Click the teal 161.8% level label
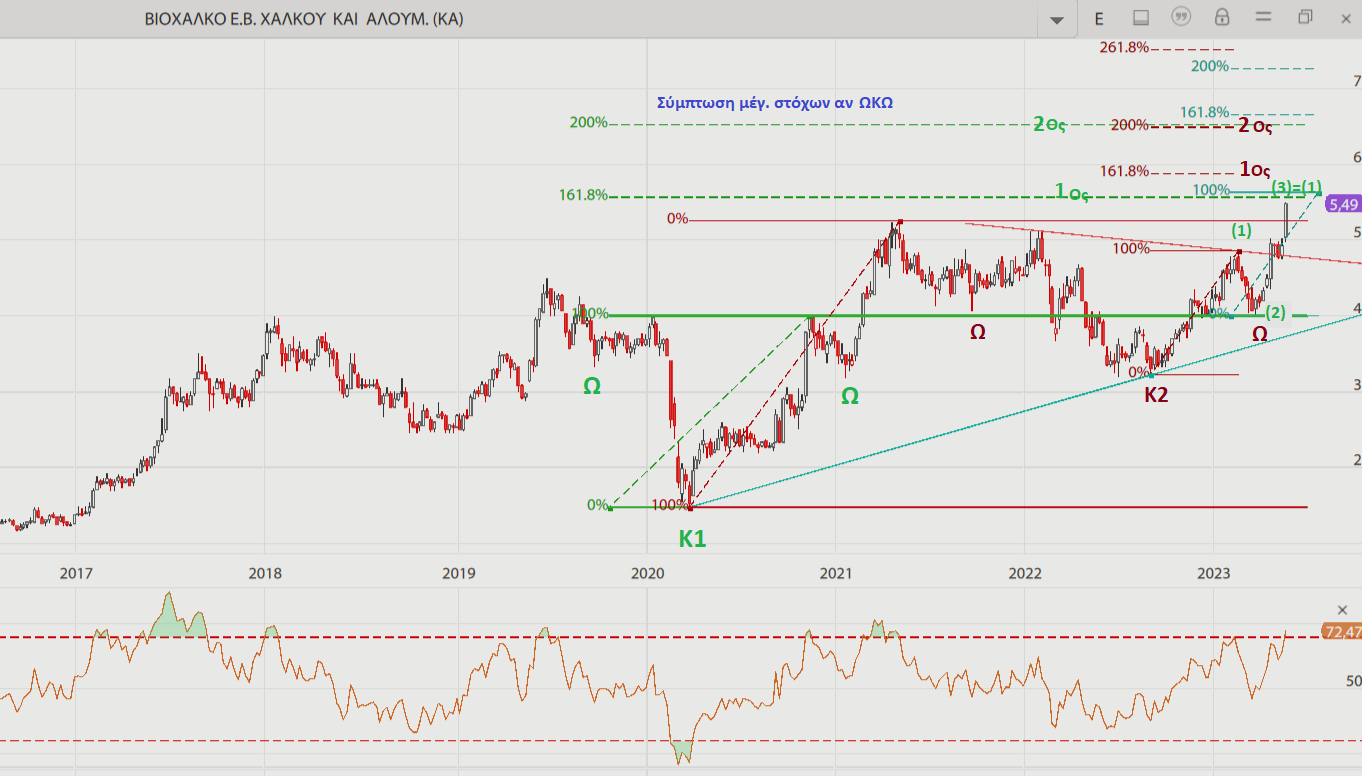The height and width of the screenshot is (776, 1362). (x=1204, y=112)
